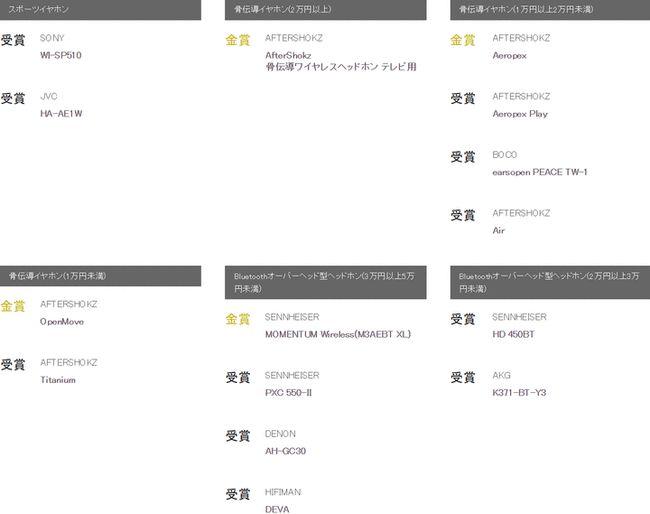Select the AfterShokz Titanium product
The image size is (650, 514).
coord(58,380)
